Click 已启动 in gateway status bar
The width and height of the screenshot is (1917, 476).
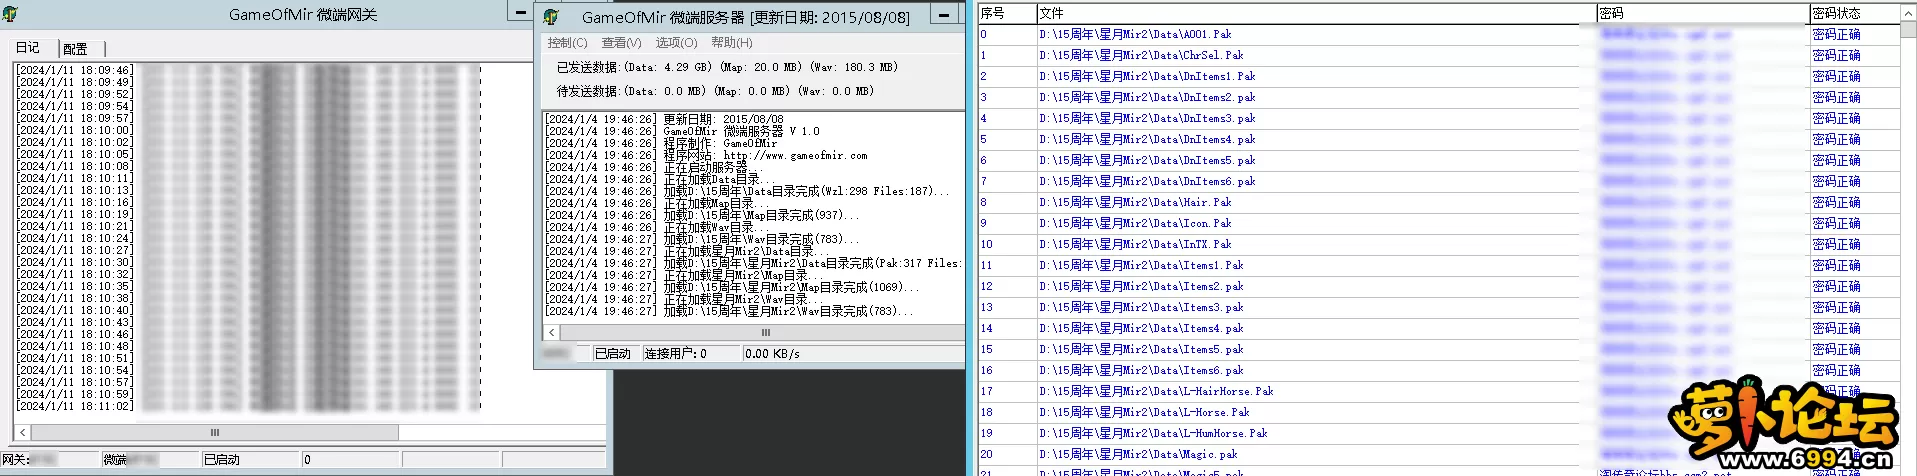[250, 459]
